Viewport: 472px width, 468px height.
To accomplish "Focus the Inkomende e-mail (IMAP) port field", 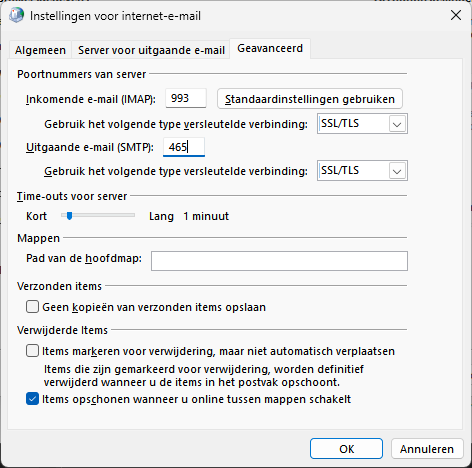I will [x=186, y=98].
